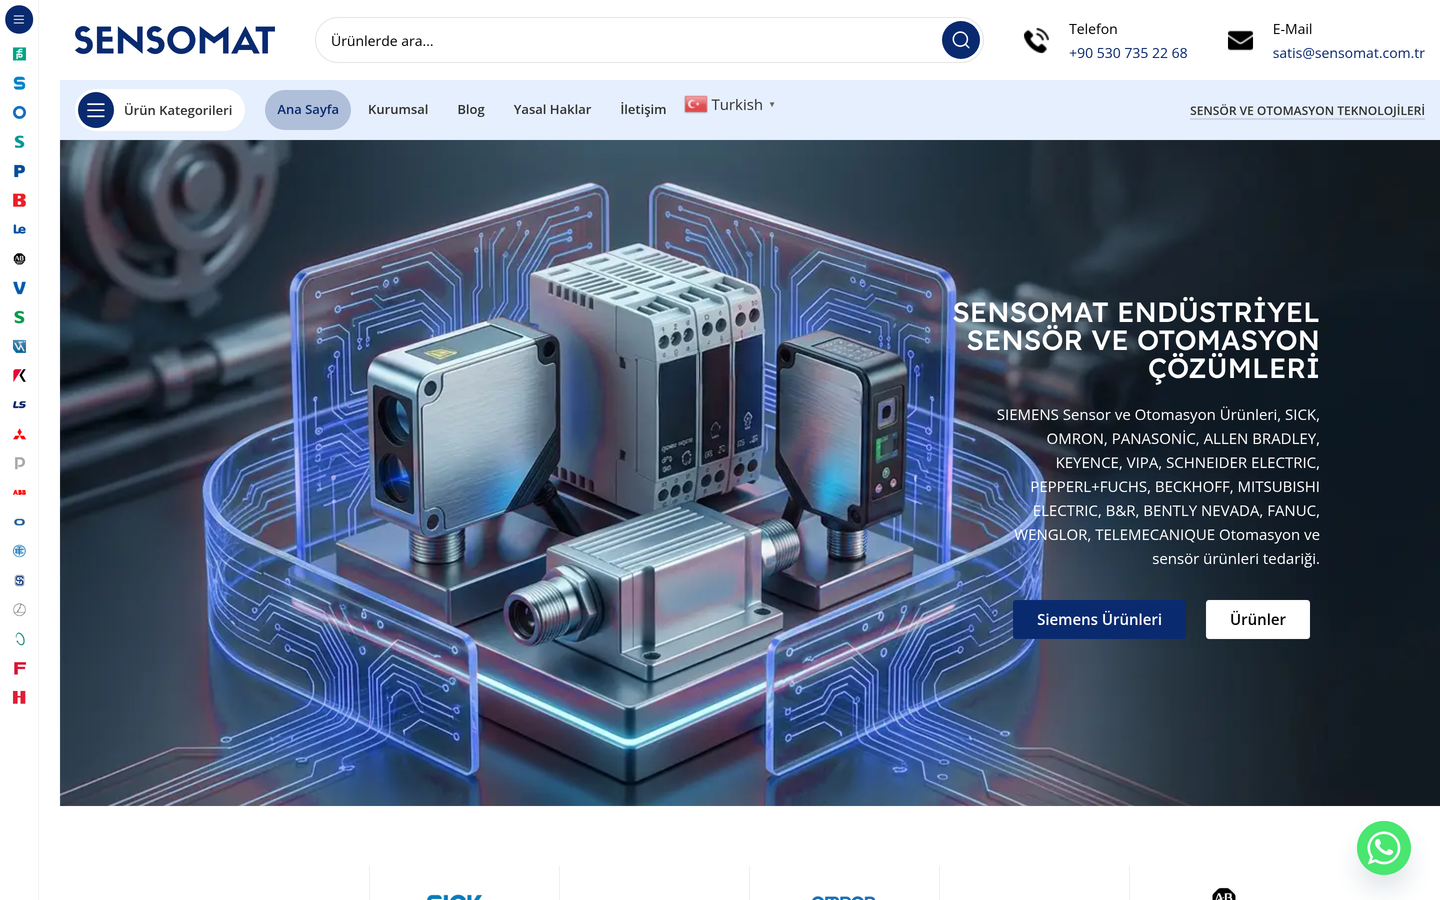Select the blue oval brand icon

click(19, 522)
